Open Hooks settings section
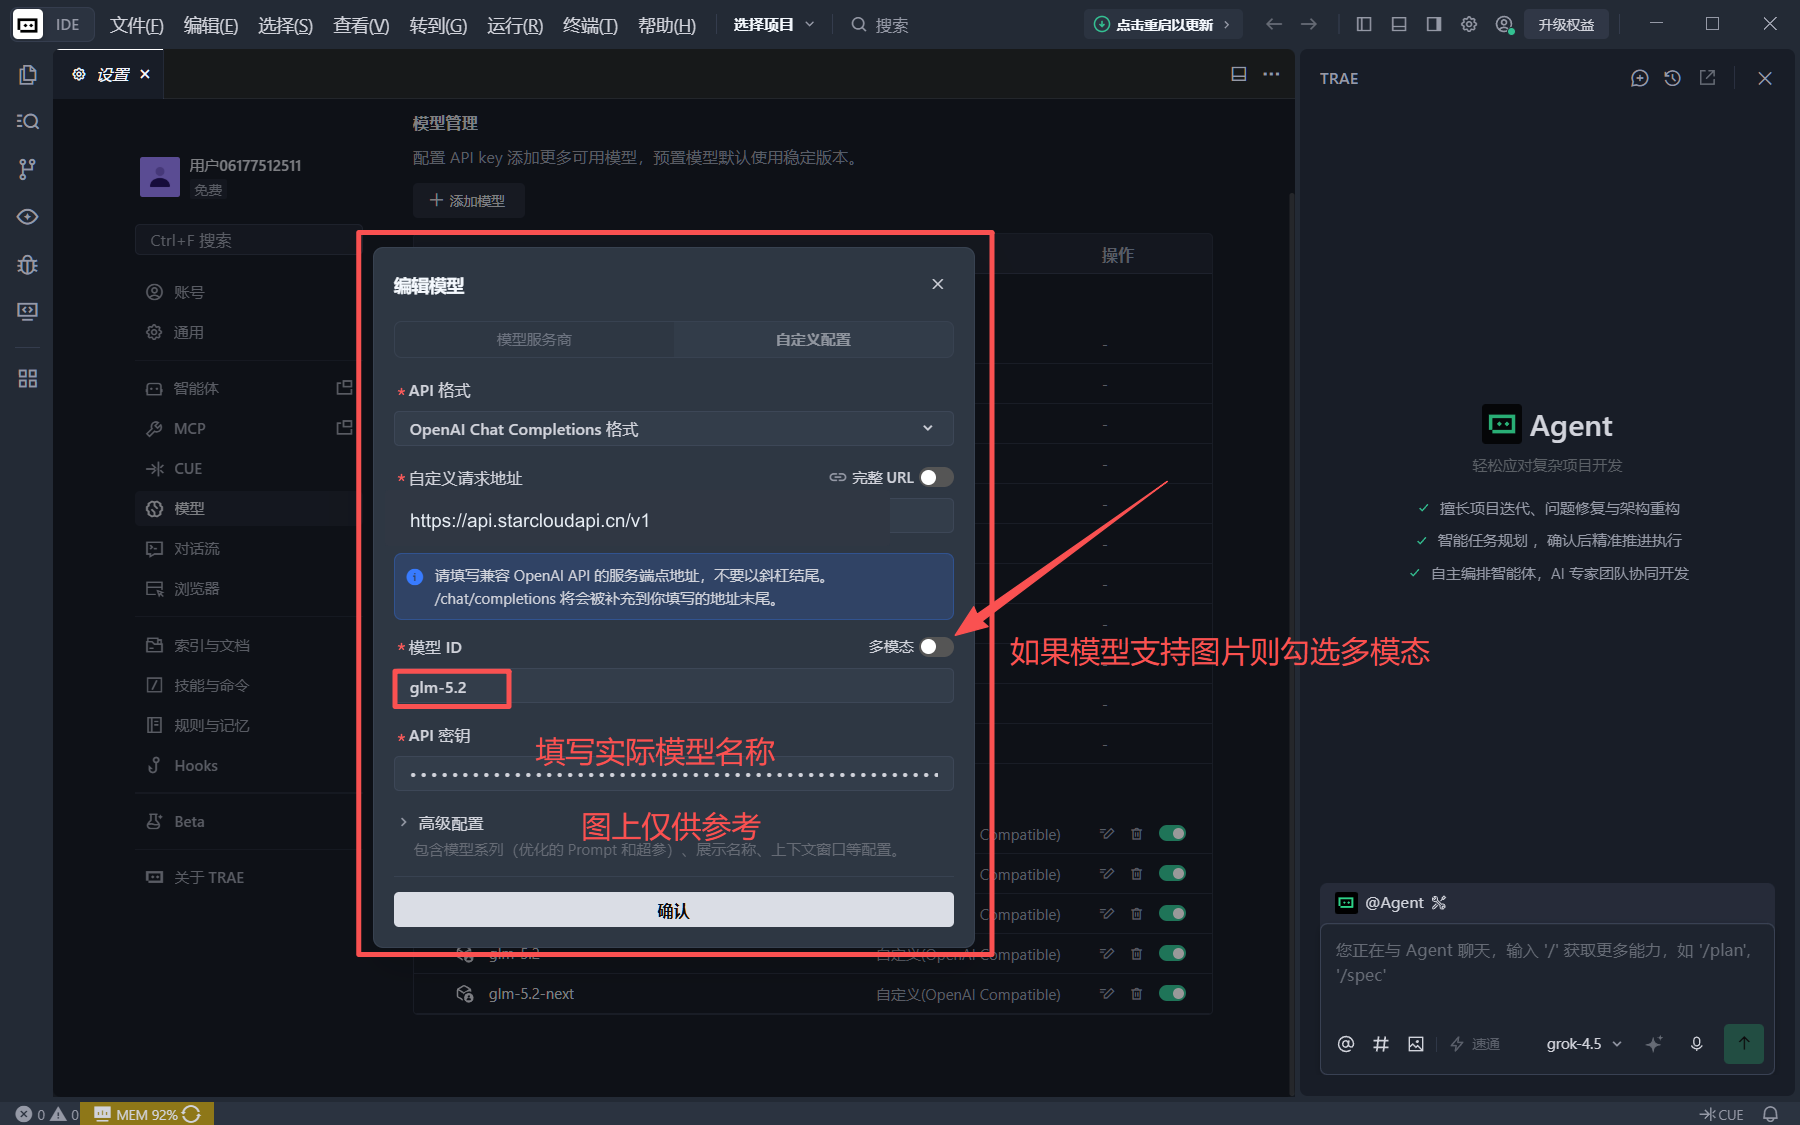This screenshot has width=1800, height=1125. 245,765
